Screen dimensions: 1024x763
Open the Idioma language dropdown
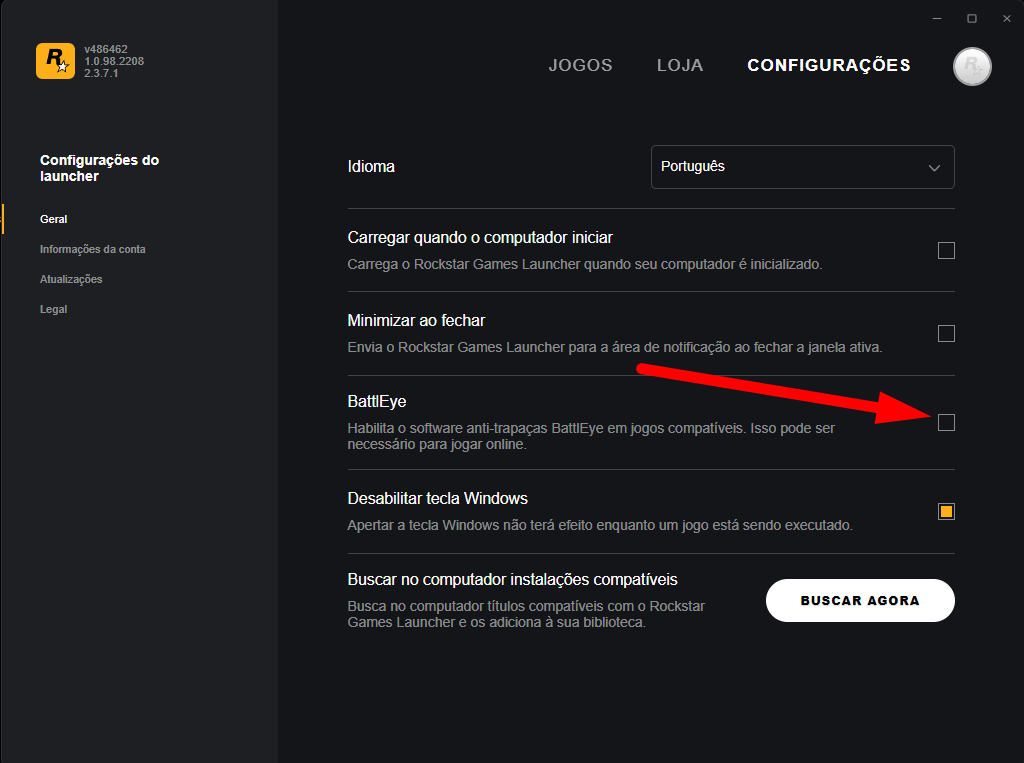[802, 167]
